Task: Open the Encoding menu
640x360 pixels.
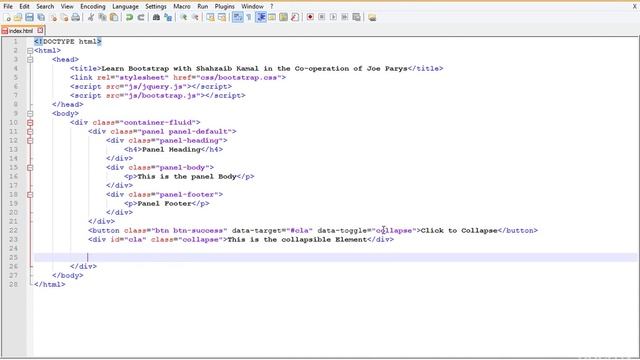Action: (x=93, y=7)
